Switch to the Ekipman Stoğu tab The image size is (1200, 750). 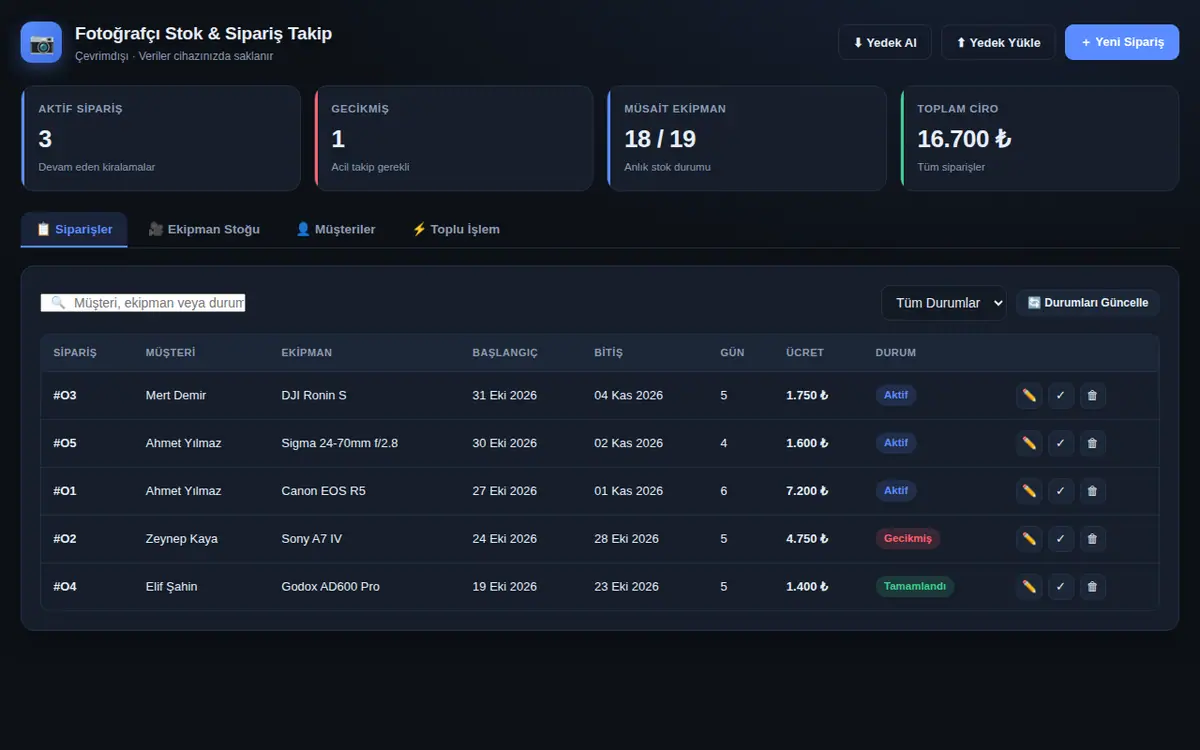pos(204,229)
